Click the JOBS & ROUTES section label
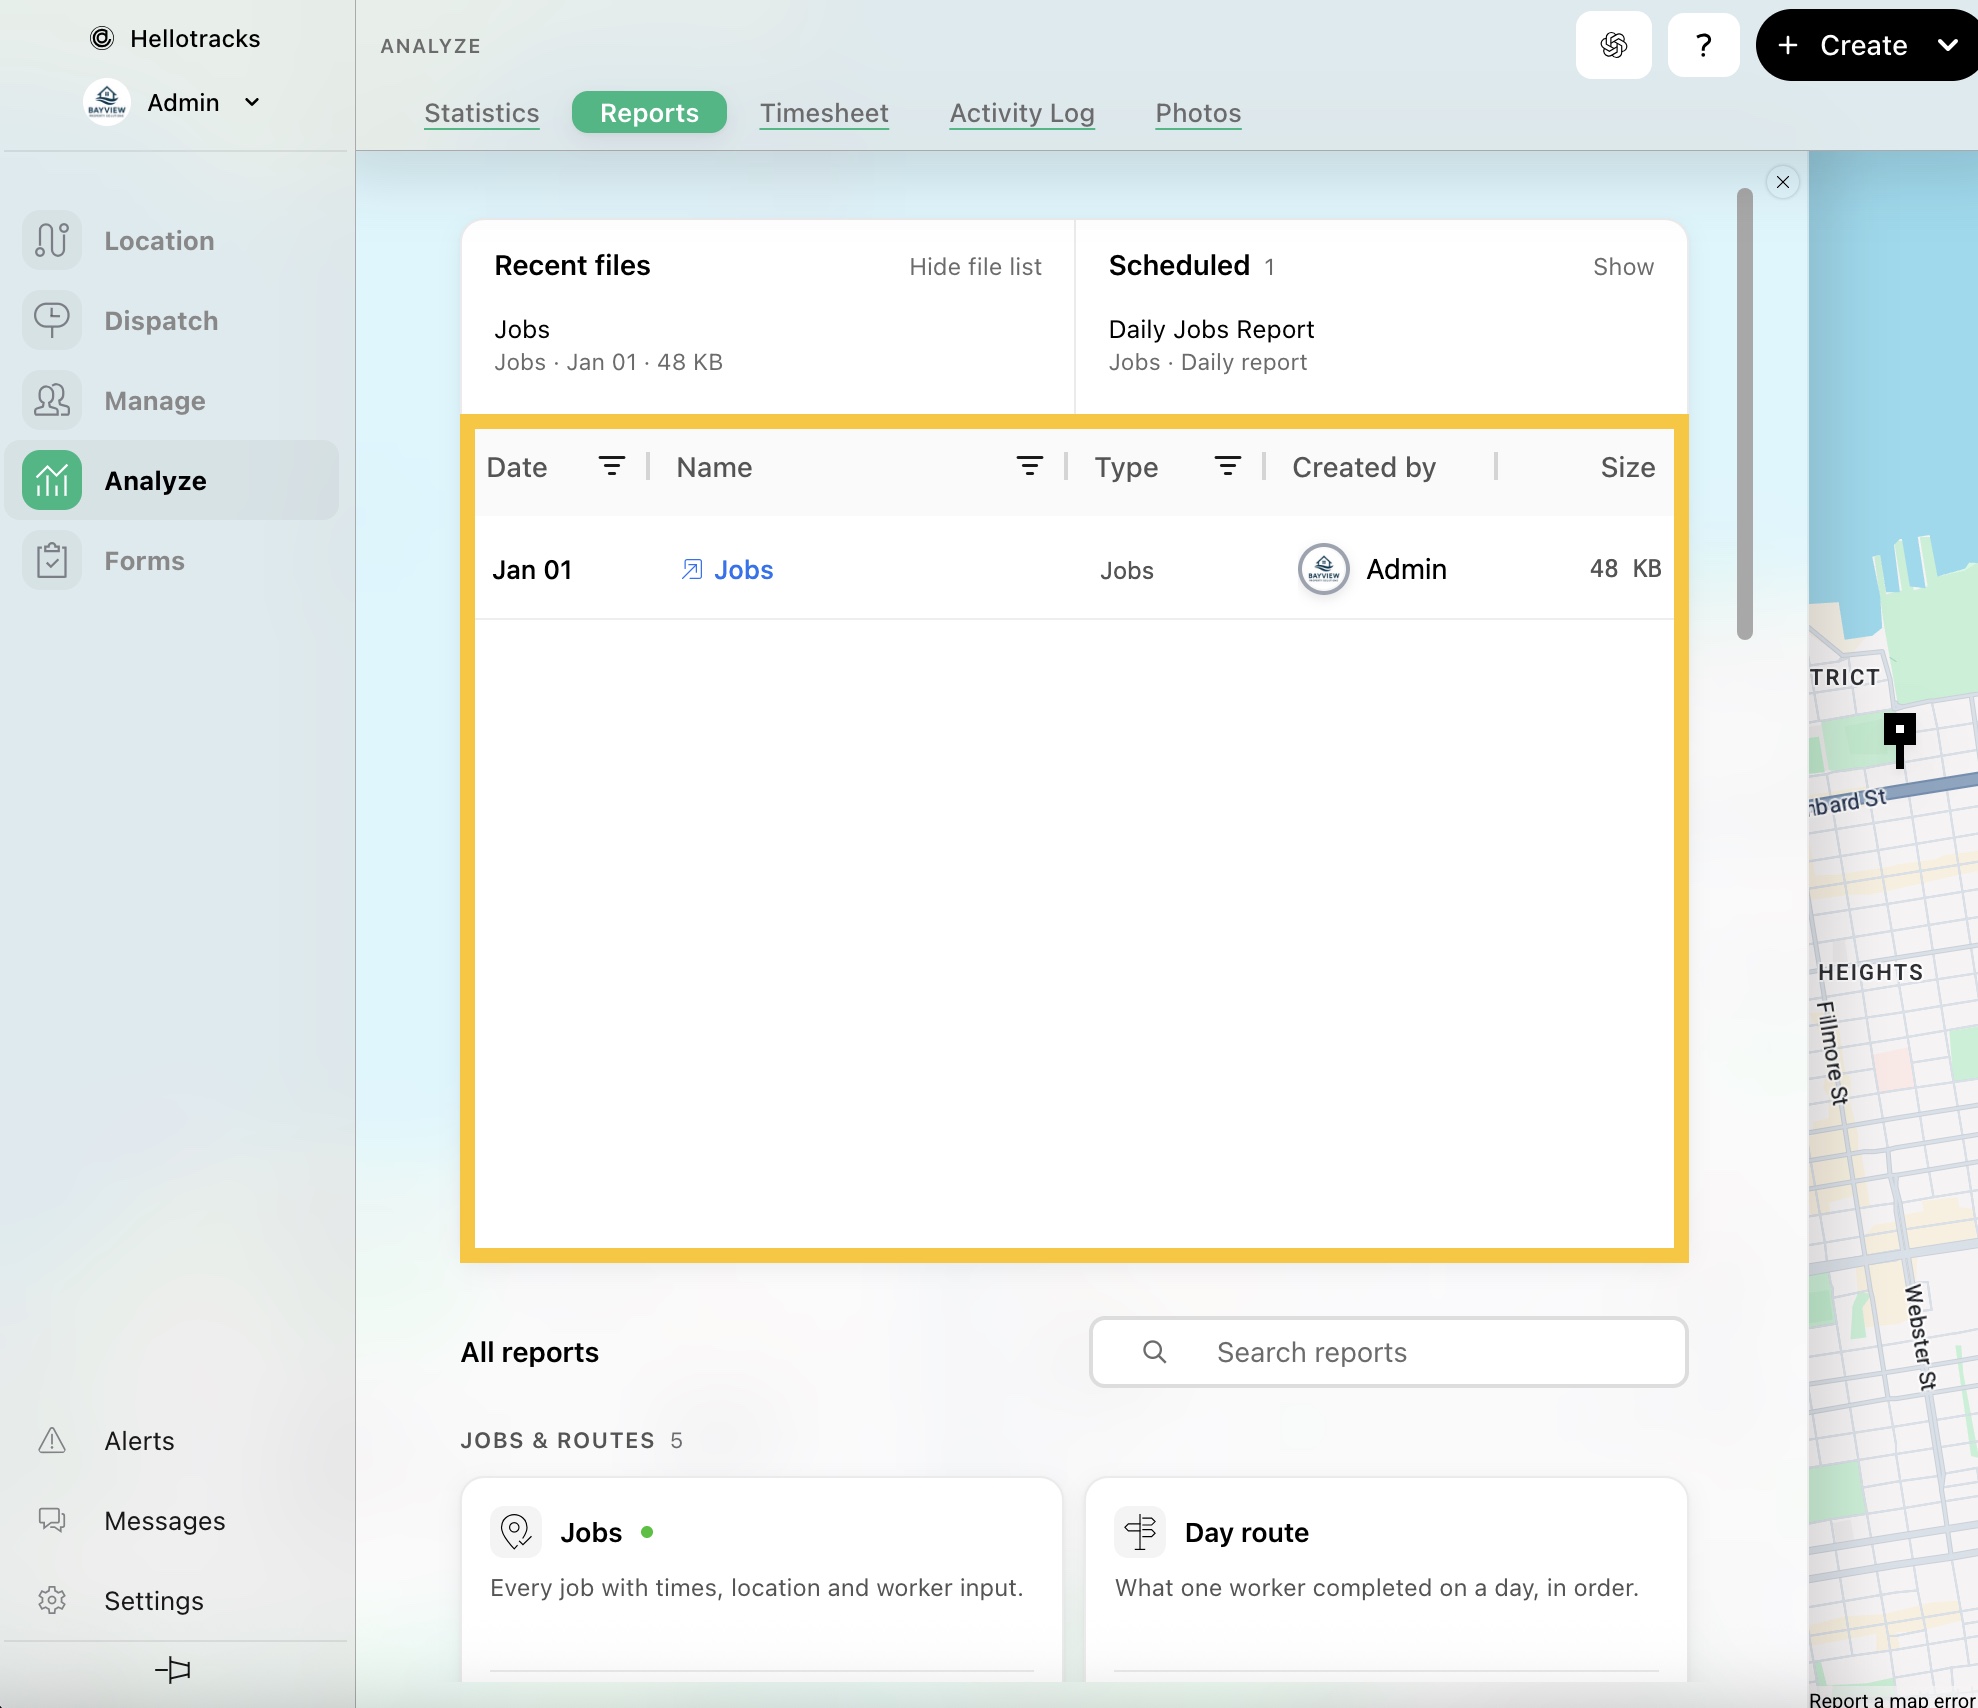 [557, 1440]
